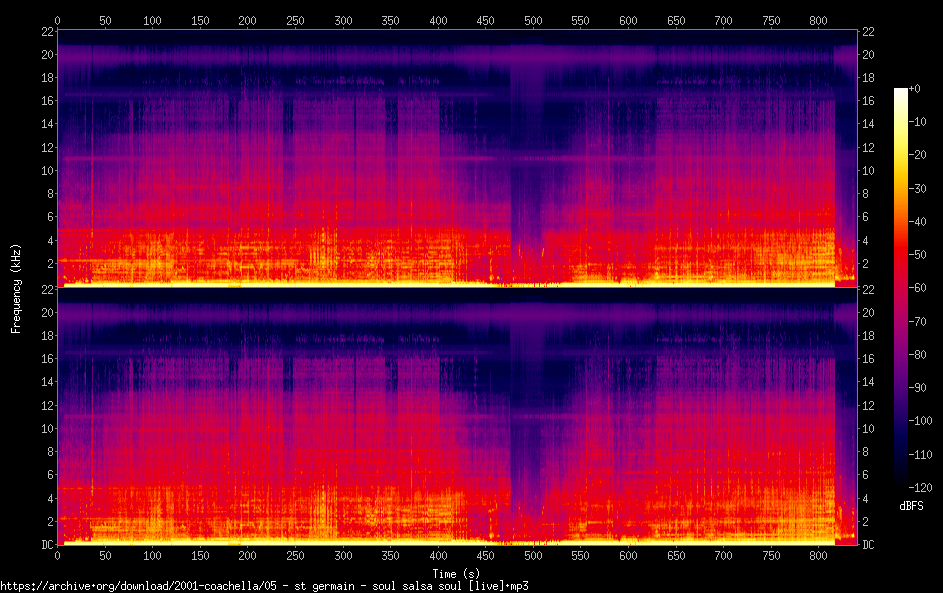Viewport: 943px width, 593px height.
Task: Click the "-70" colorbar scale value
Action: pyautogui.click(x=917, y=322)
